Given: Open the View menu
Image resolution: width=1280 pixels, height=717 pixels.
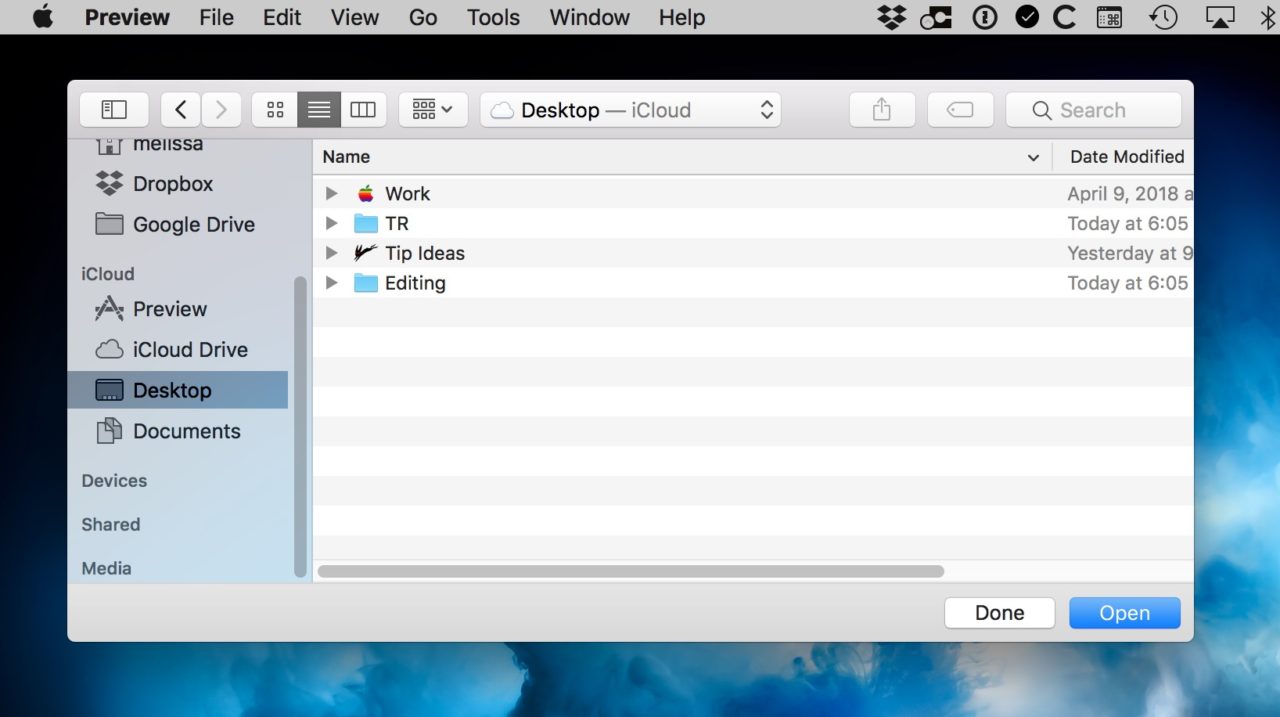Looking at the screenshot, I should pyautogui.click(x=355, y=17).
